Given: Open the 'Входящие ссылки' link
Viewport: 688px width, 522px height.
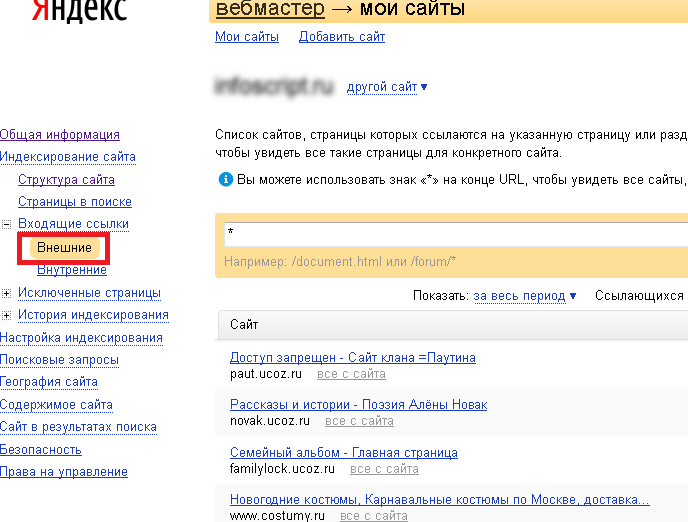Looking at the screenshot, I should pos(73,224).
